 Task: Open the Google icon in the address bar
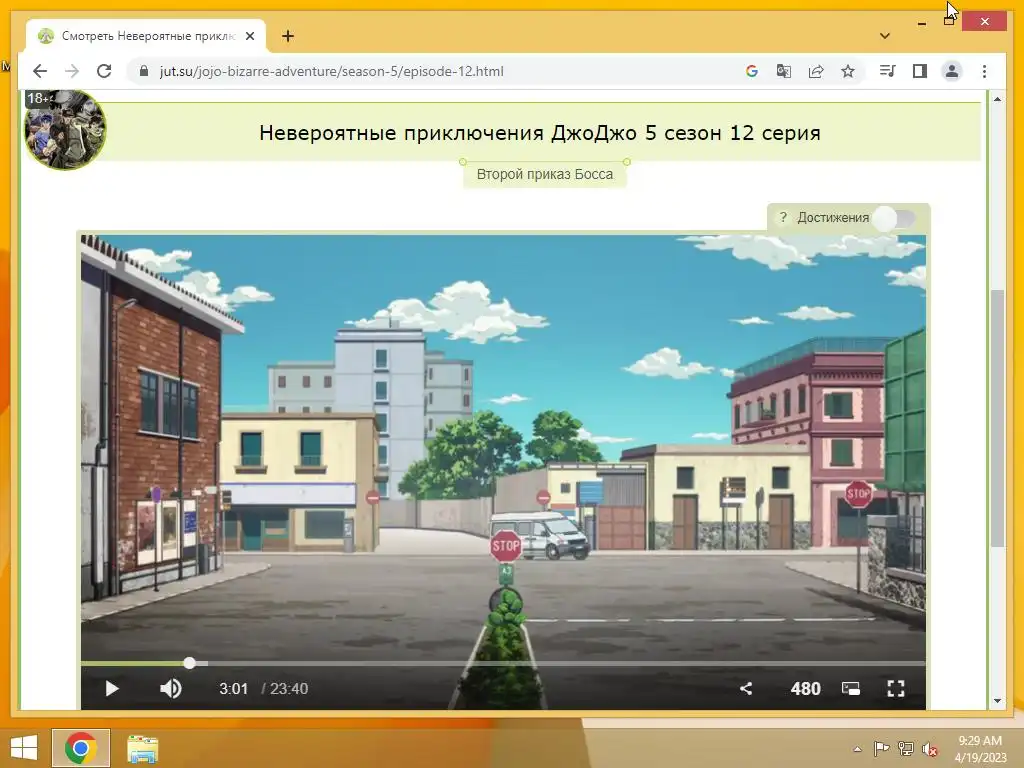tap(752, 71)
